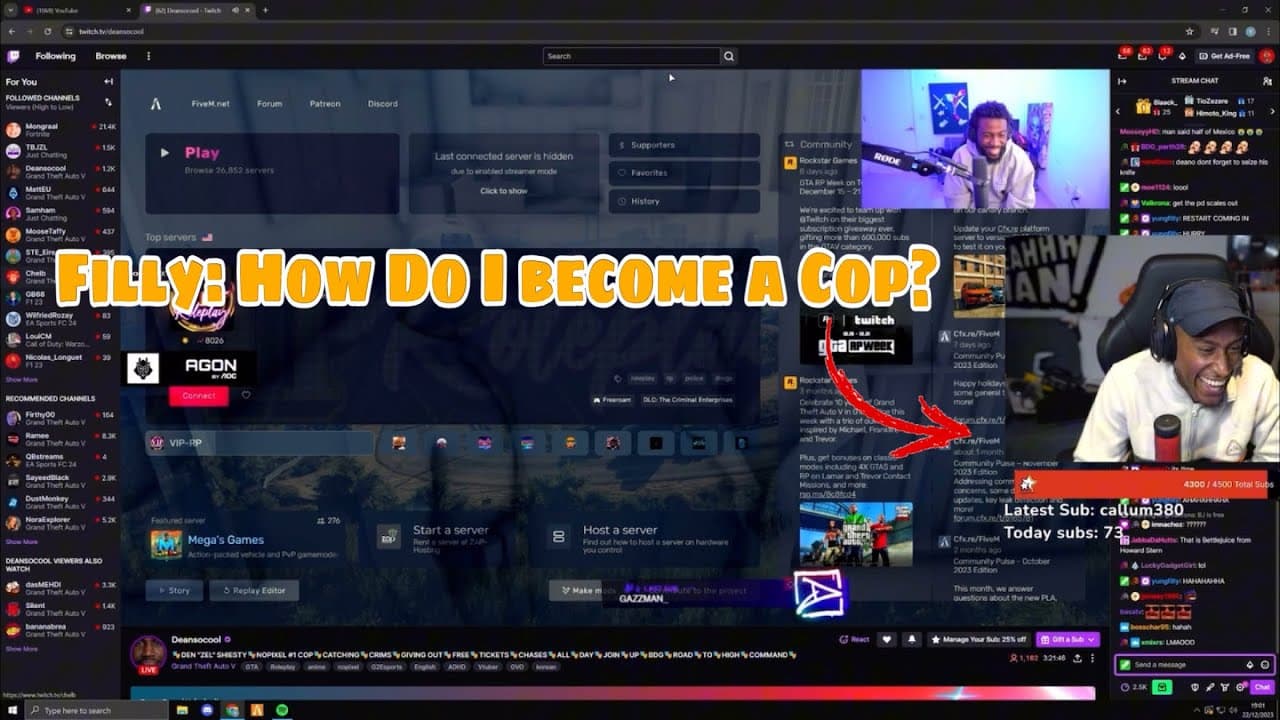Change followed channels sort order

pos(108,102)
